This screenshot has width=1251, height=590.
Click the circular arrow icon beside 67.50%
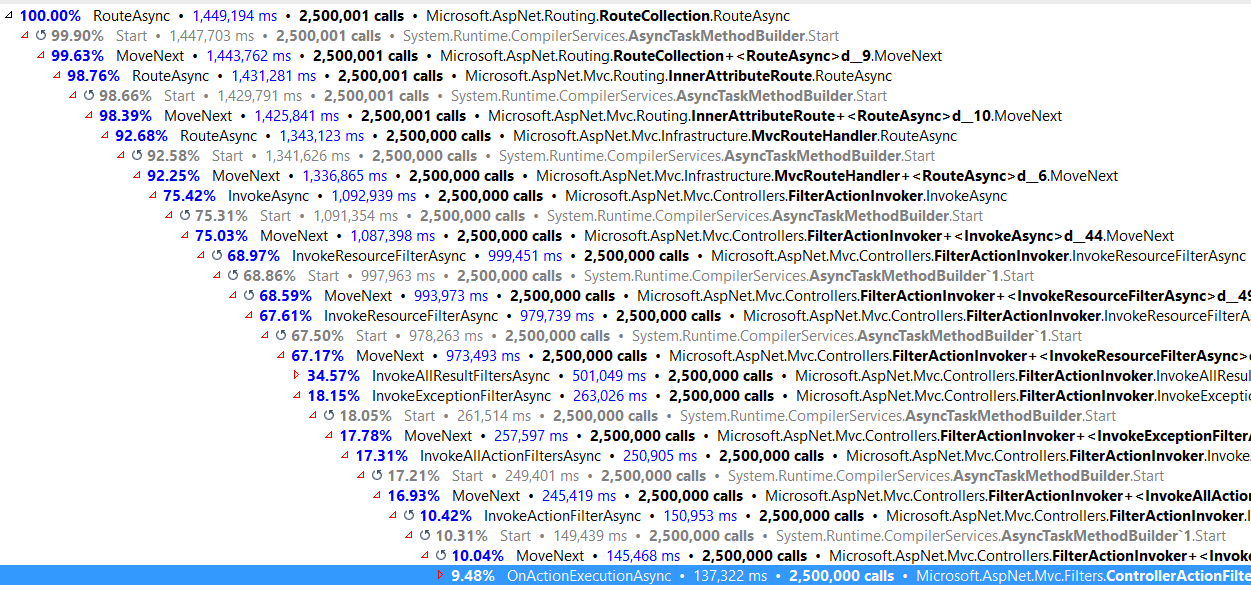click(281, 336)
